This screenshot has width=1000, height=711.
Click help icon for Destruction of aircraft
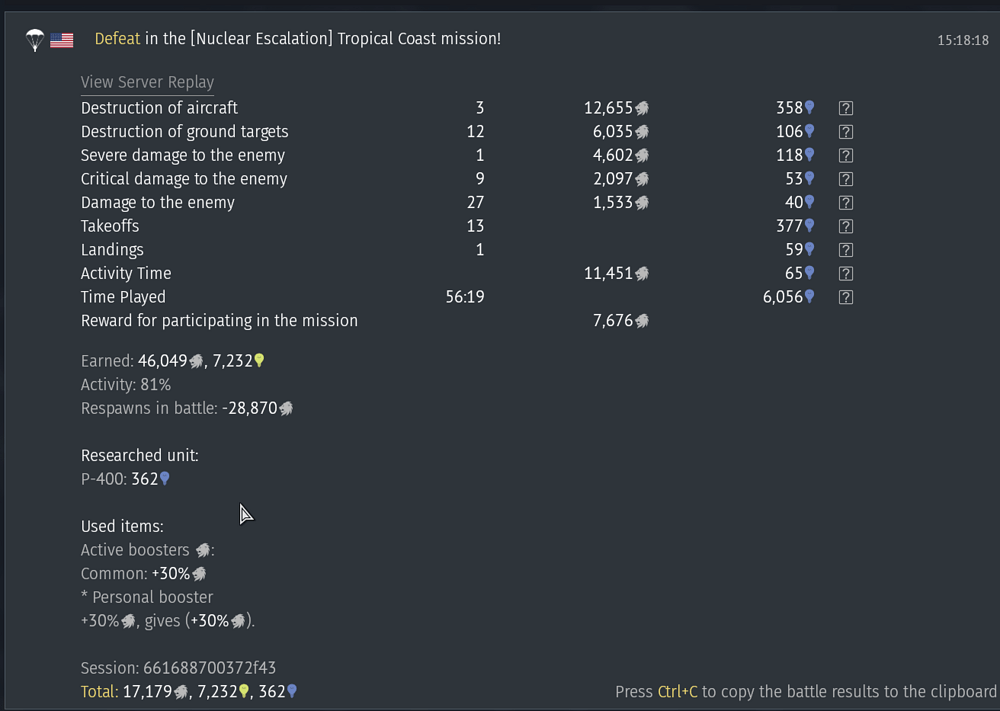[x=846, y=108]
